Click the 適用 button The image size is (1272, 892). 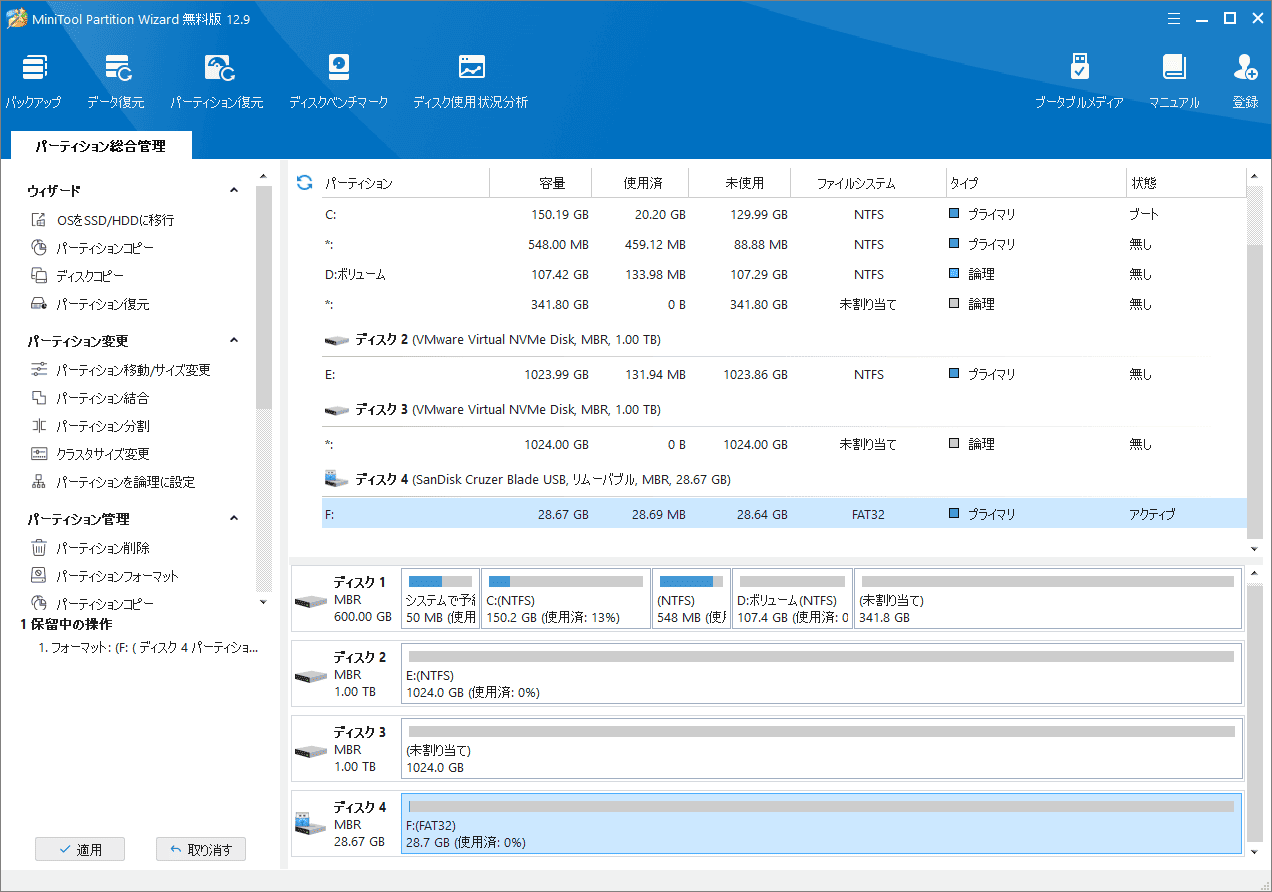coord(80,850)
